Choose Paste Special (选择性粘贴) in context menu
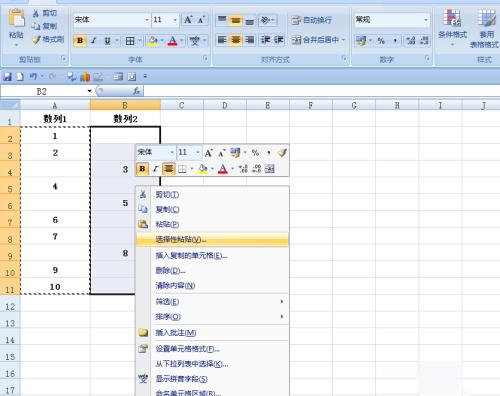 (212, 239)
